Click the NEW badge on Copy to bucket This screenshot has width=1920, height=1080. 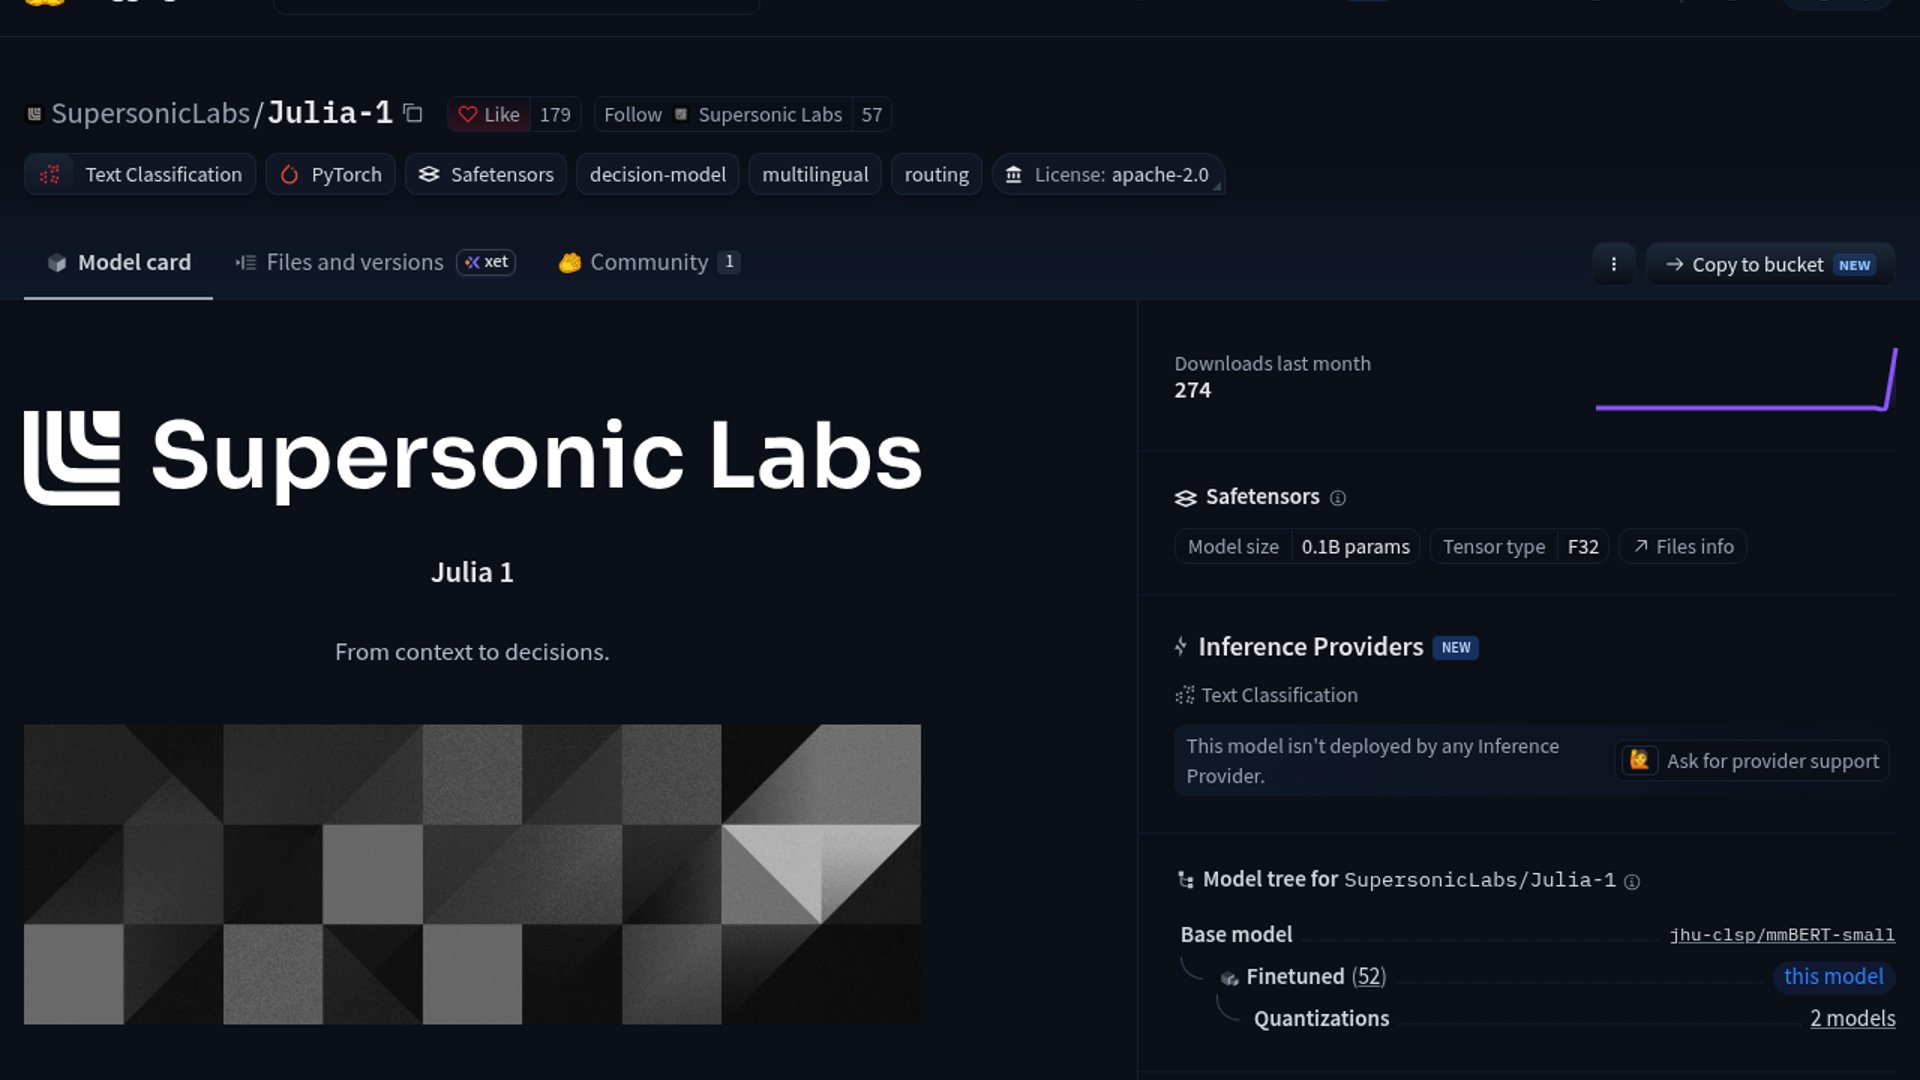(1854, 265)
